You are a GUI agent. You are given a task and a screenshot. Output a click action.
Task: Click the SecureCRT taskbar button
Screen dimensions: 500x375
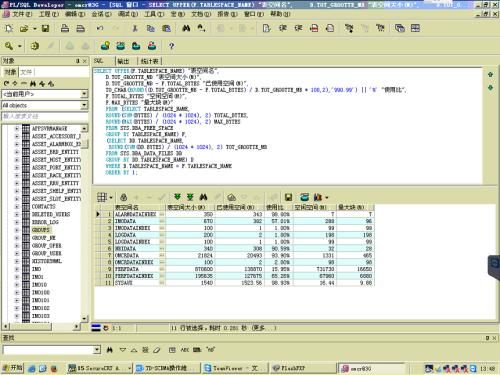tap(99, 368)
